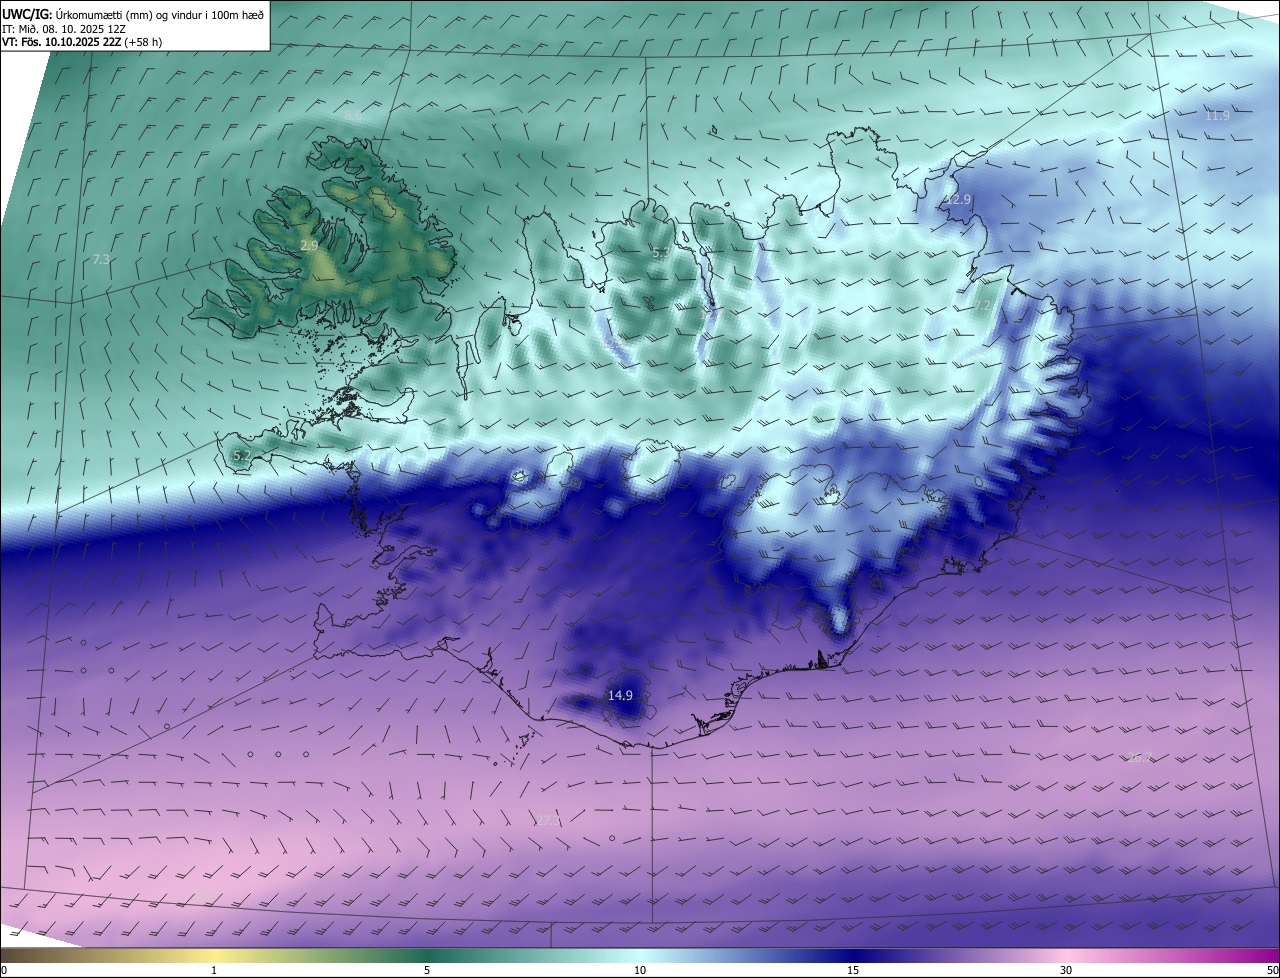Click the map title 'Úrkomumætti (mm) og vindur í 100m hæð'
The width and height of the screenshot is (1280, 978).
[x=159, y=14]
